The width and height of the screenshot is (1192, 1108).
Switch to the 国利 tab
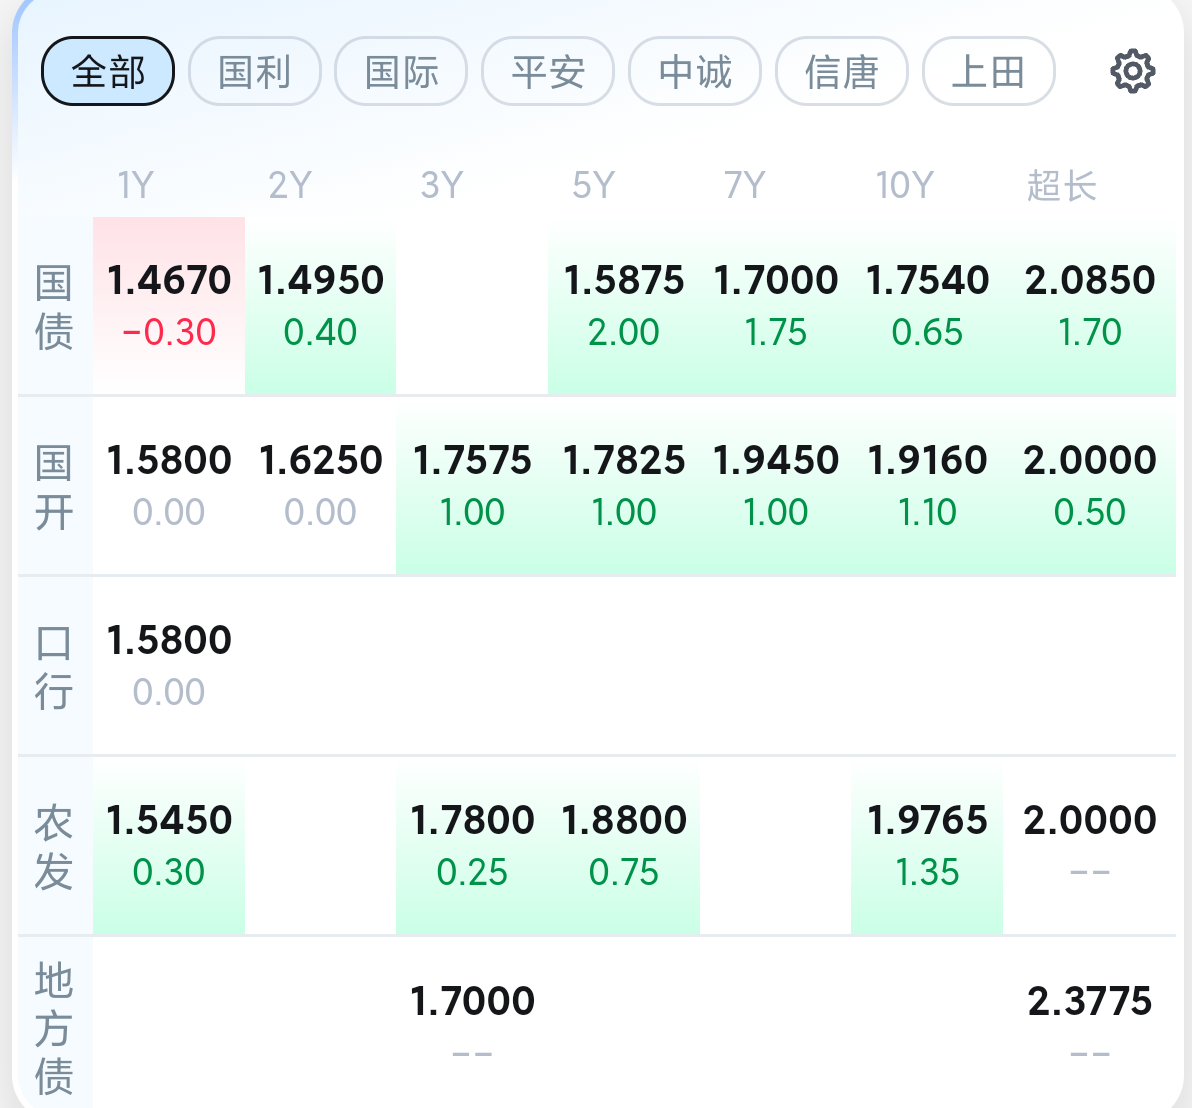click(x=255, y=72)
